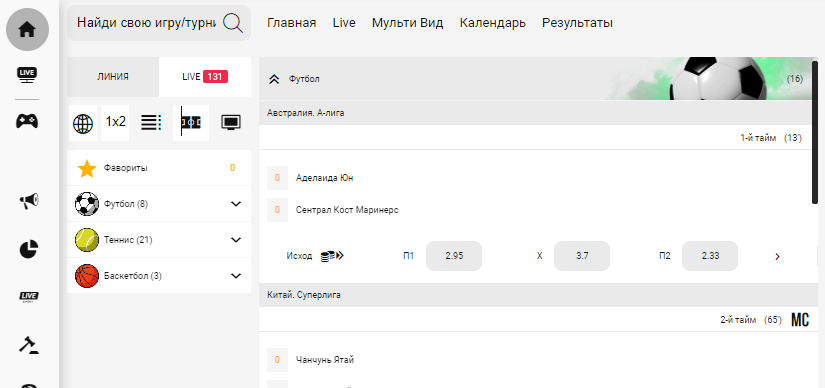Bet on П1 odds 2.95
Screen dimensions: 825x388
[454, 256]
